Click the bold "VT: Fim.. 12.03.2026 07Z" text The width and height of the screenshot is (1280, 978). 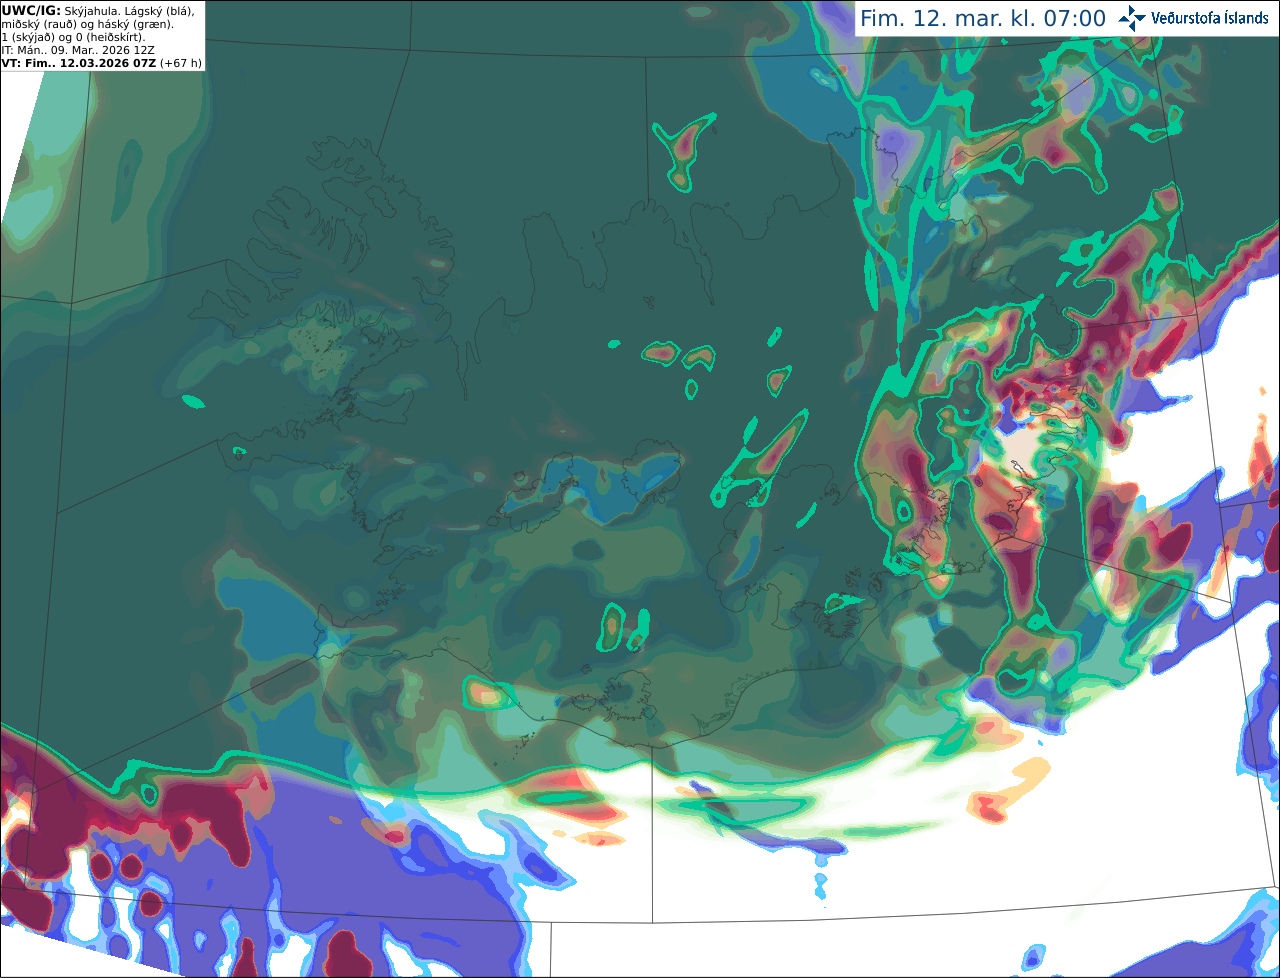pos(78,63)
